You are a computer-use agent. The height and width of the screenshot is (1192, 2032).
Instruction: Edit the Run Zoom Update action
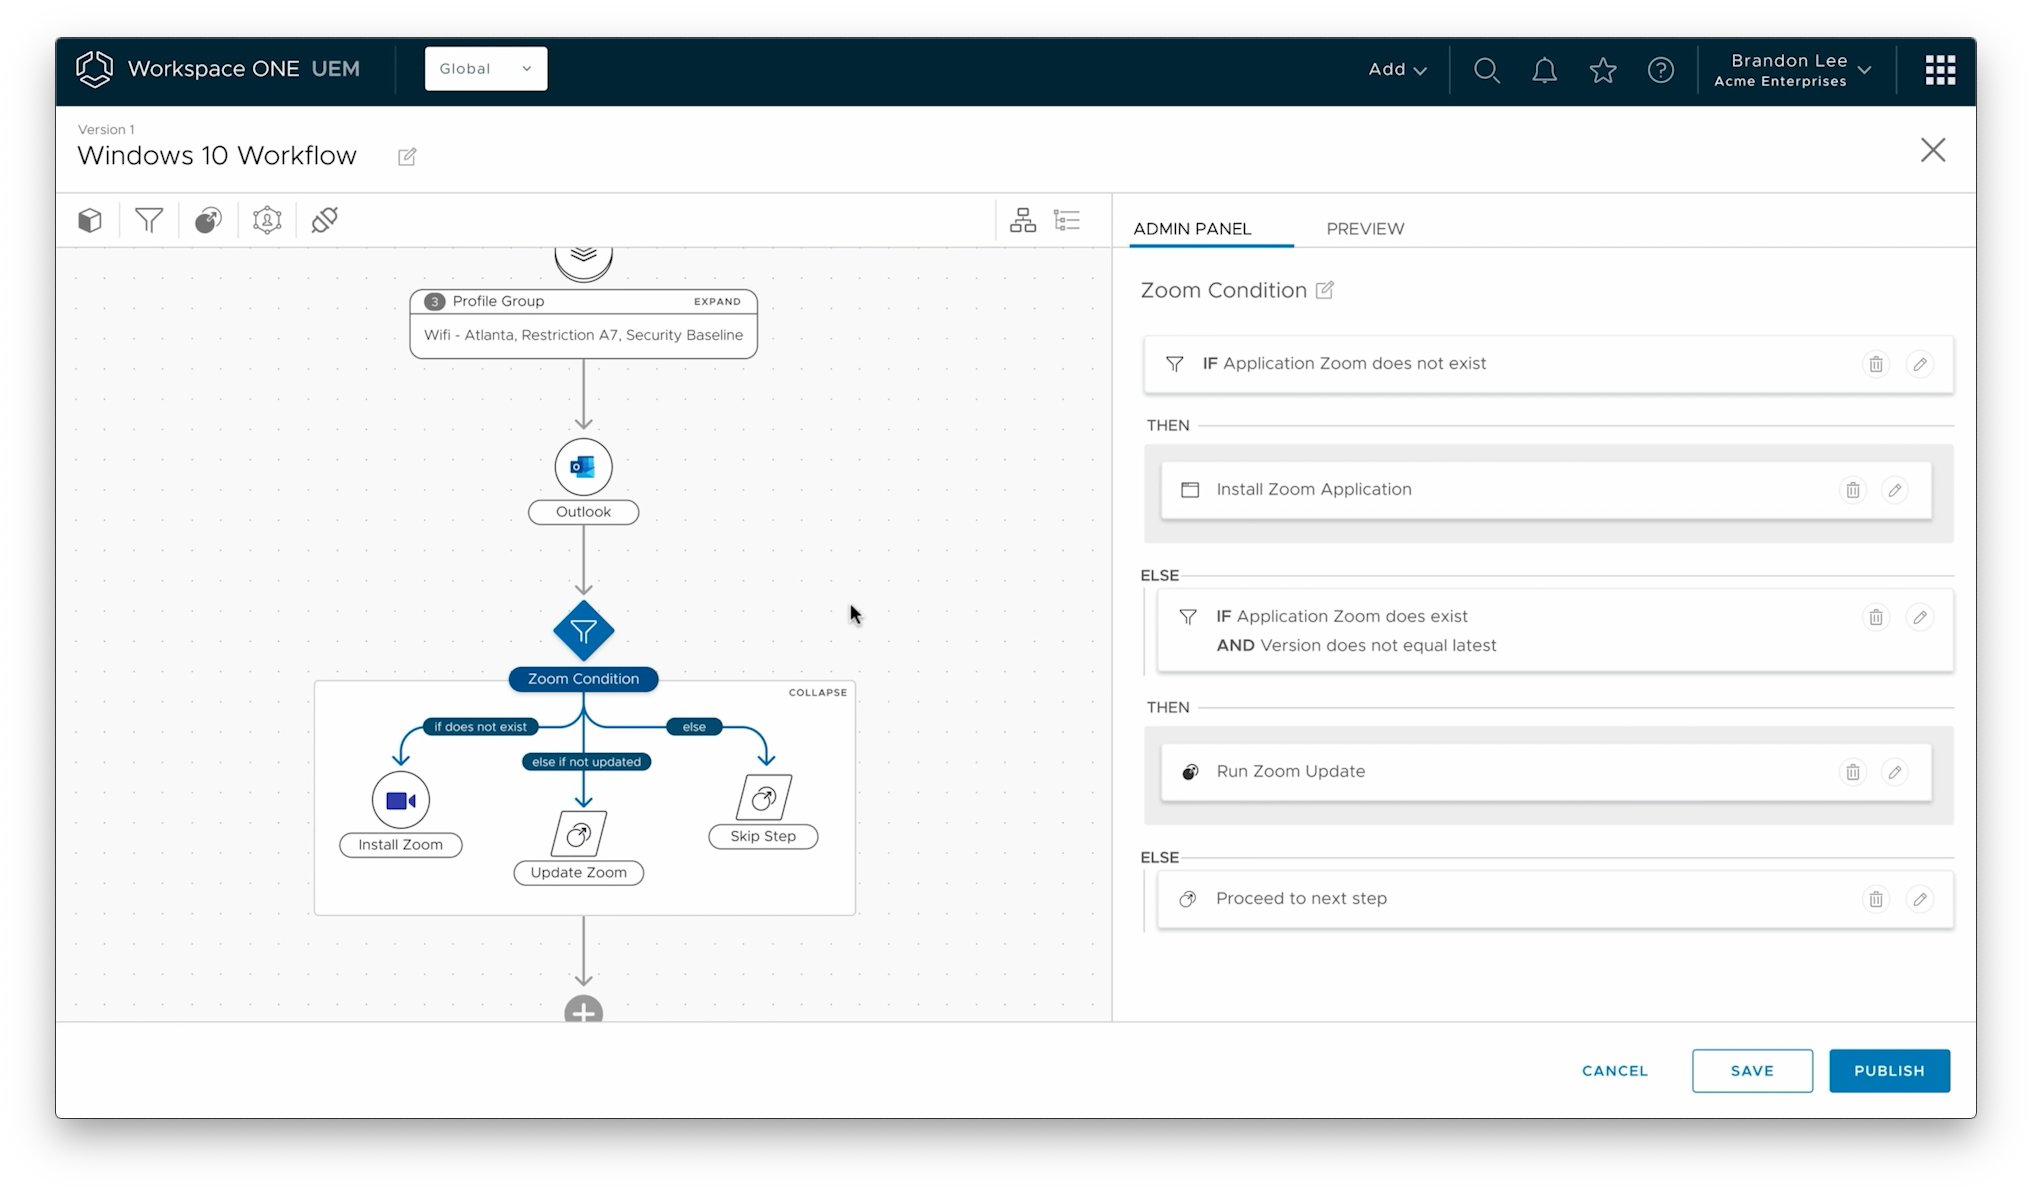1894,772
